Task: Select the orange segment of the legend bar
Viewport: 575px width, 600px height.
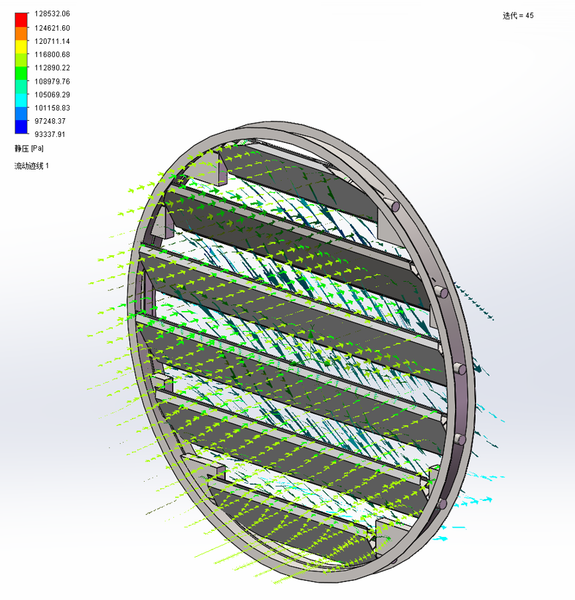Action: 21,33
